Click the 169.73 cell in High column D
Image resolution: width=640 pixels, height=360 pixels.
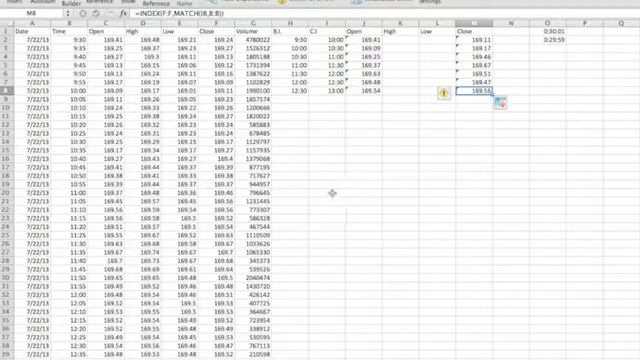[143, 261]
